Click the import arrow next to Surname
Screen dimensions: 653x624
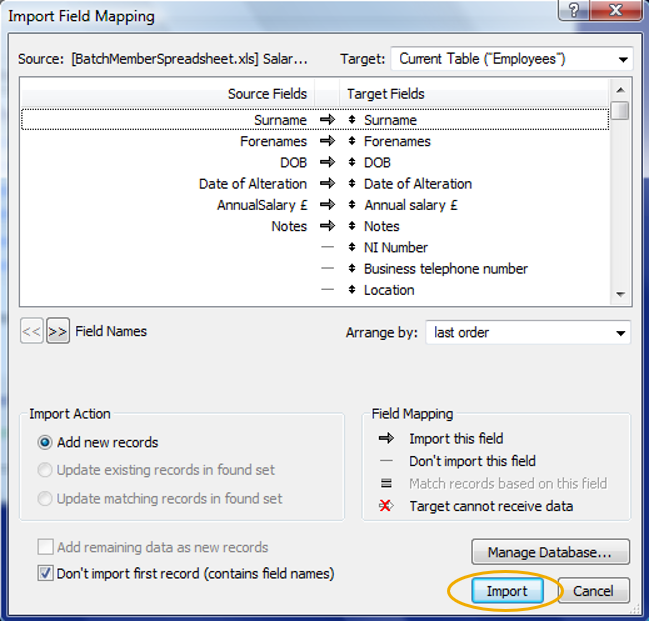[x=327, y=120]
